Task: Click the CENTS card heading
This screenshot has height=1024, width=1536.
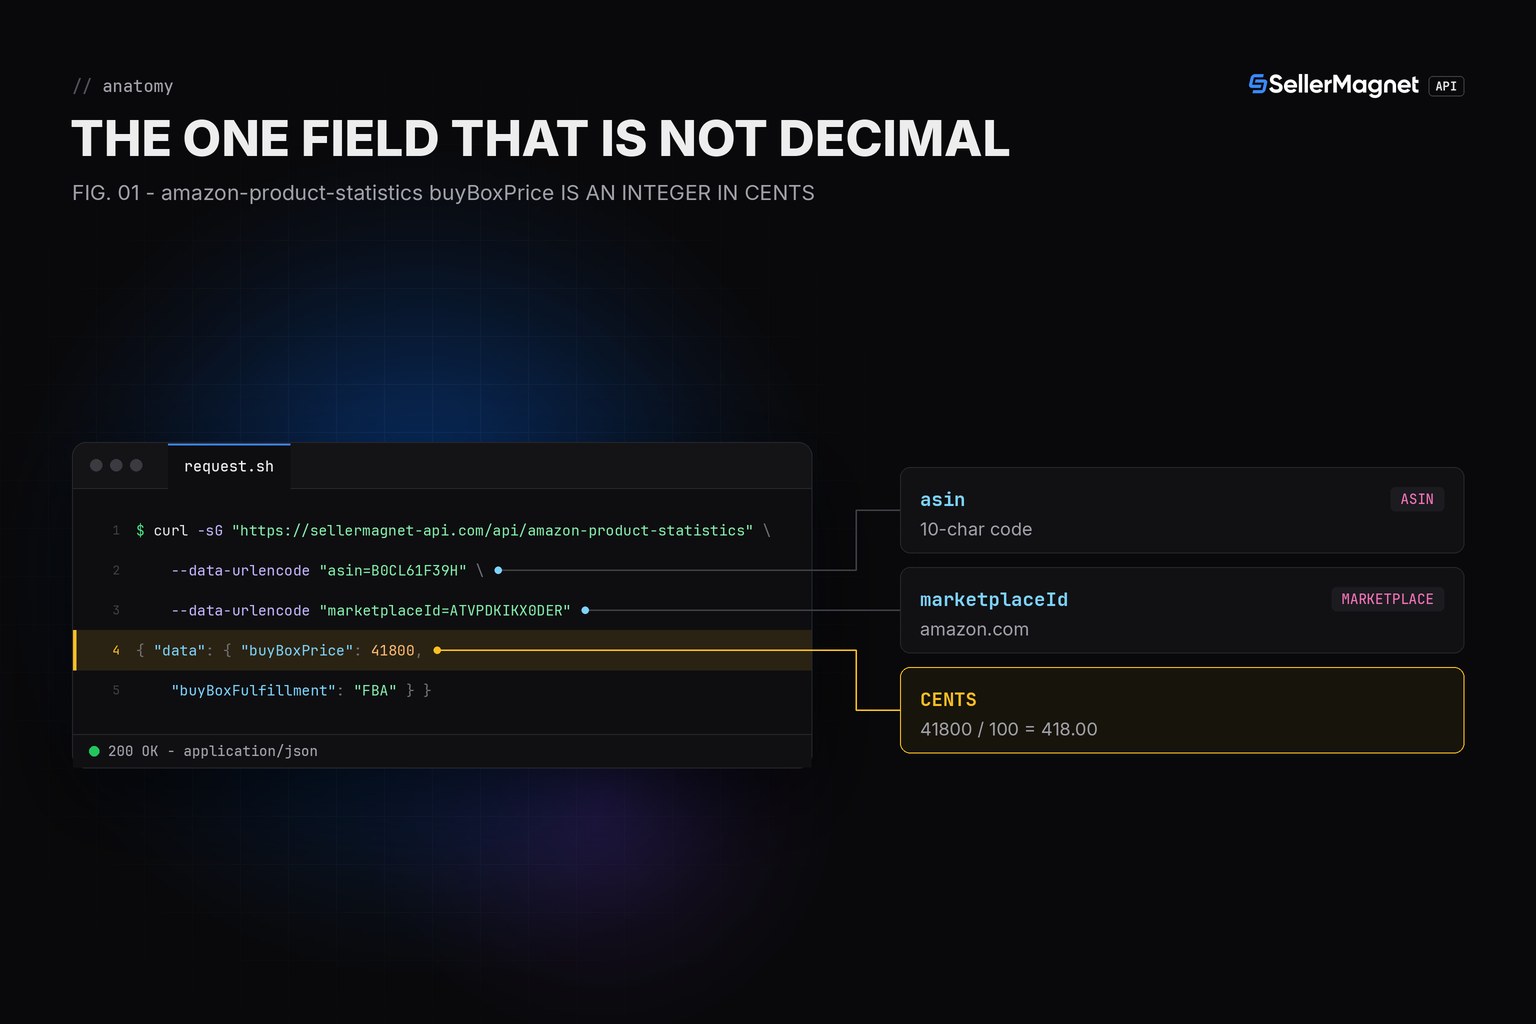Action: (x=948, y=699)
